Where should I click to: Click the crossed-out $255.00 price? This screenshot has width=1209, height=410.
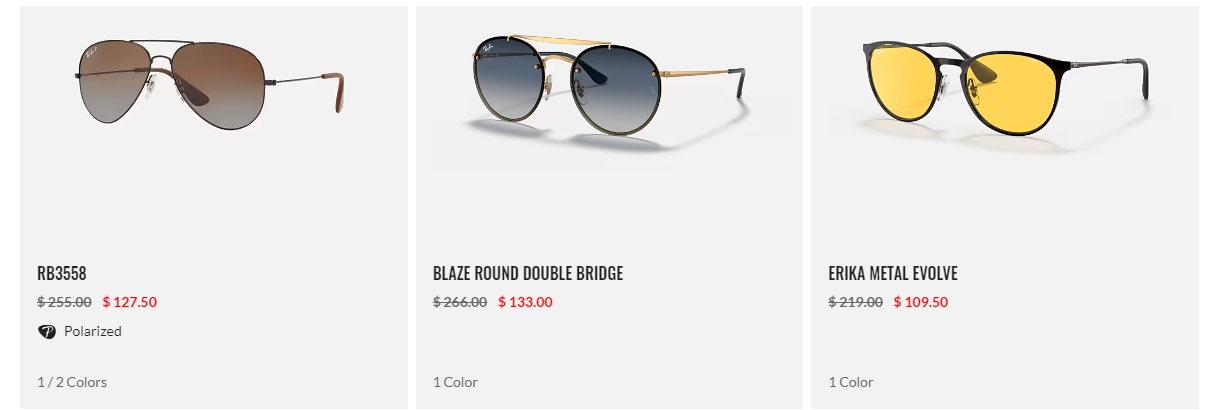(x=64, y=302)
